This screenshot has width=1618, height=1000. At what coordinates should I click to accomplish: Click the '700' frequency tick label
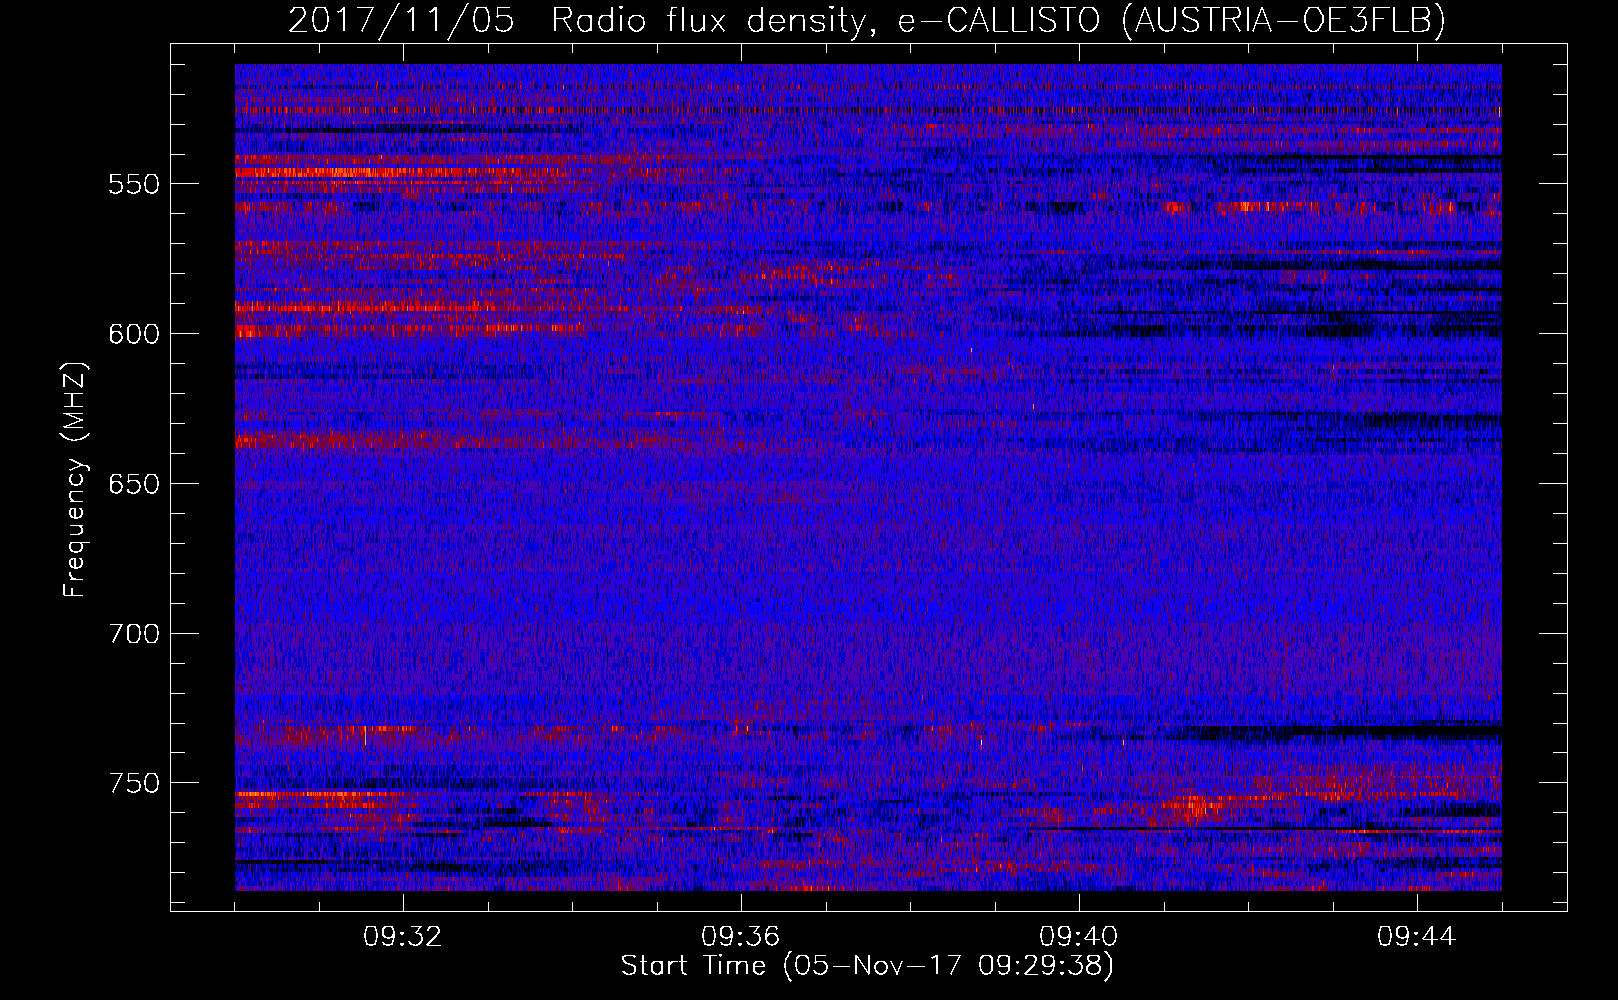click(x=134, y=634)
